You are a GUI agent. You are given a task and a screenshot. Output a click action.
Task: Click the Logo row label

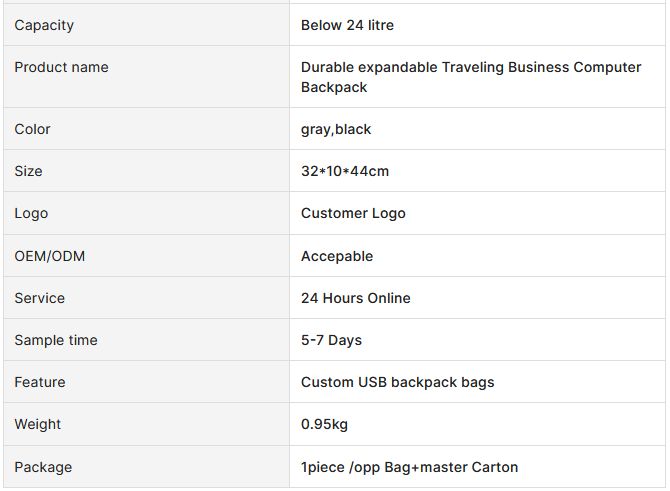31,213
